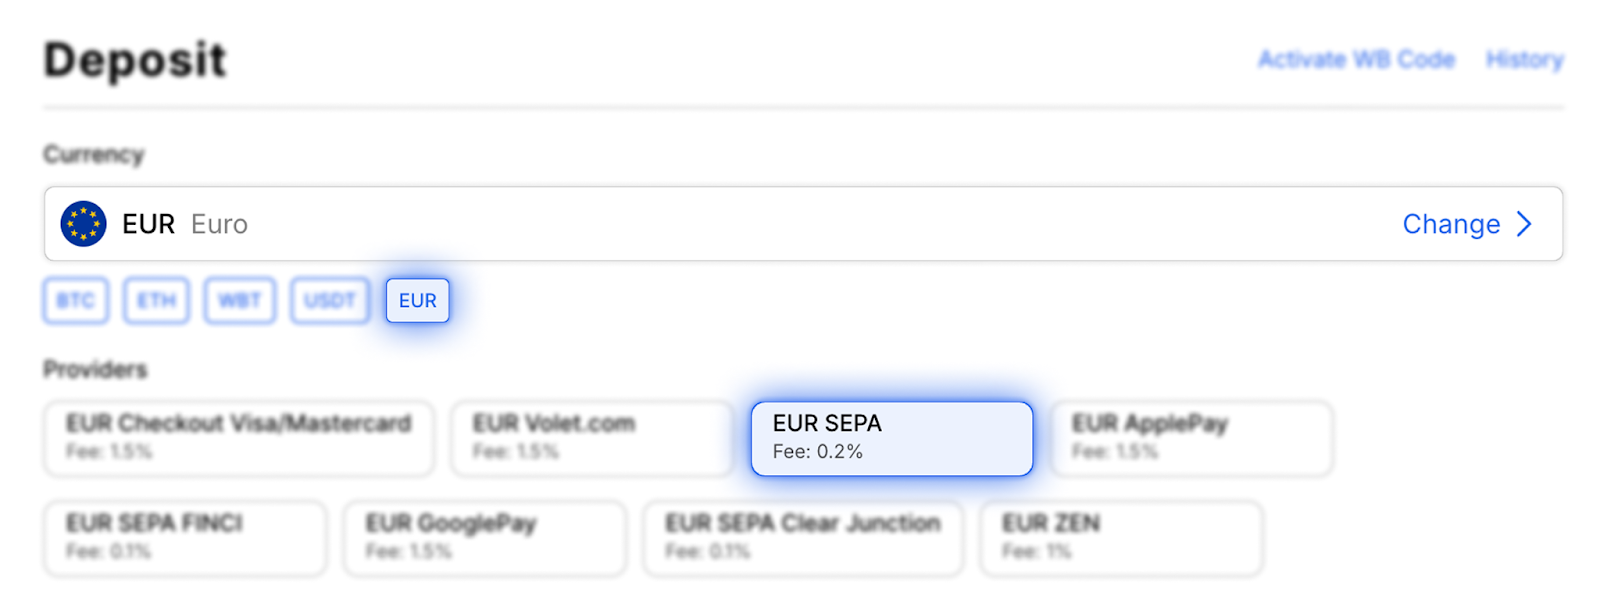This screenshot has height=607, width=1600.
Task: Open the Activate WB Code link
Action: (1356, 60)
